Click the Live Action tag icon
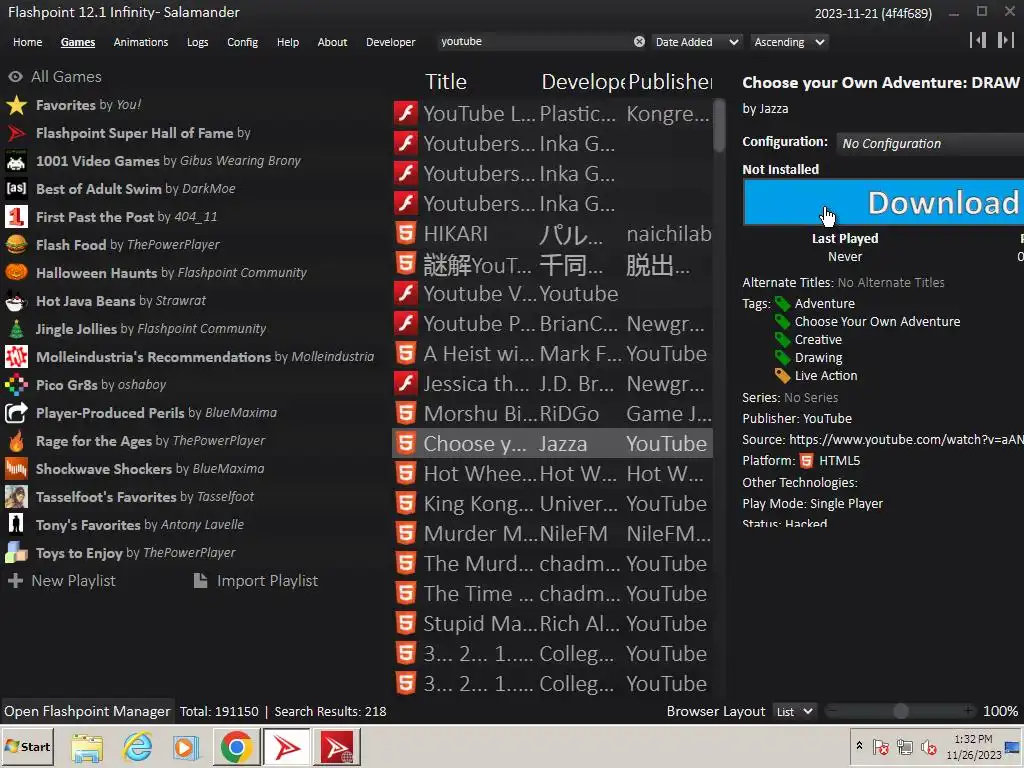1024x768 pixels. point(782,376)
